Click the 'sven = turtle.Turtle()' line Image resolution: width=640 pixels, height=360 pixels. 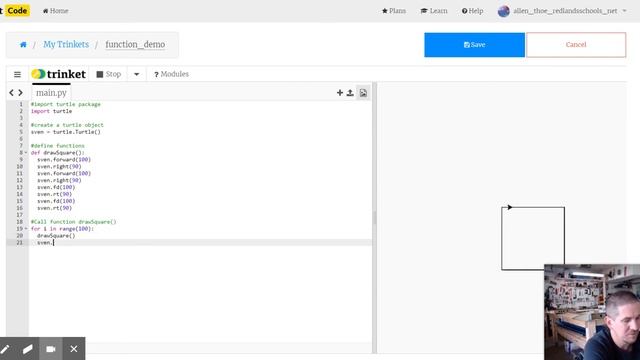coord(66,132)
